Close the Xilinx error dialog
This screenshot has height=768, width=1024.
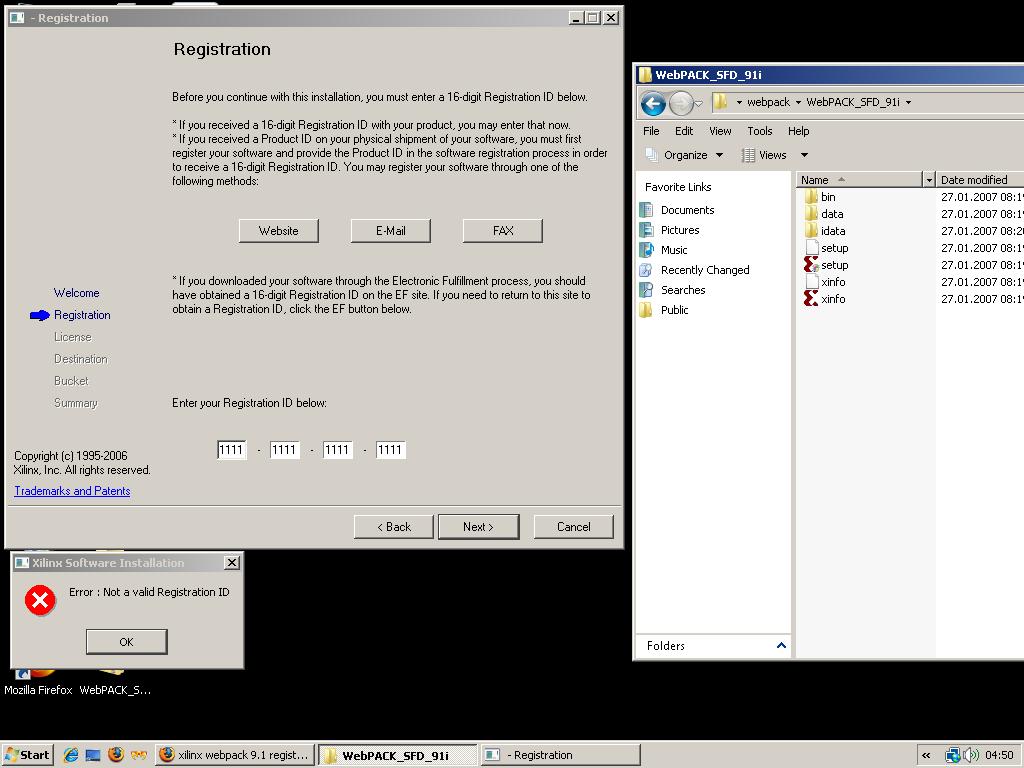coord(231,562)
